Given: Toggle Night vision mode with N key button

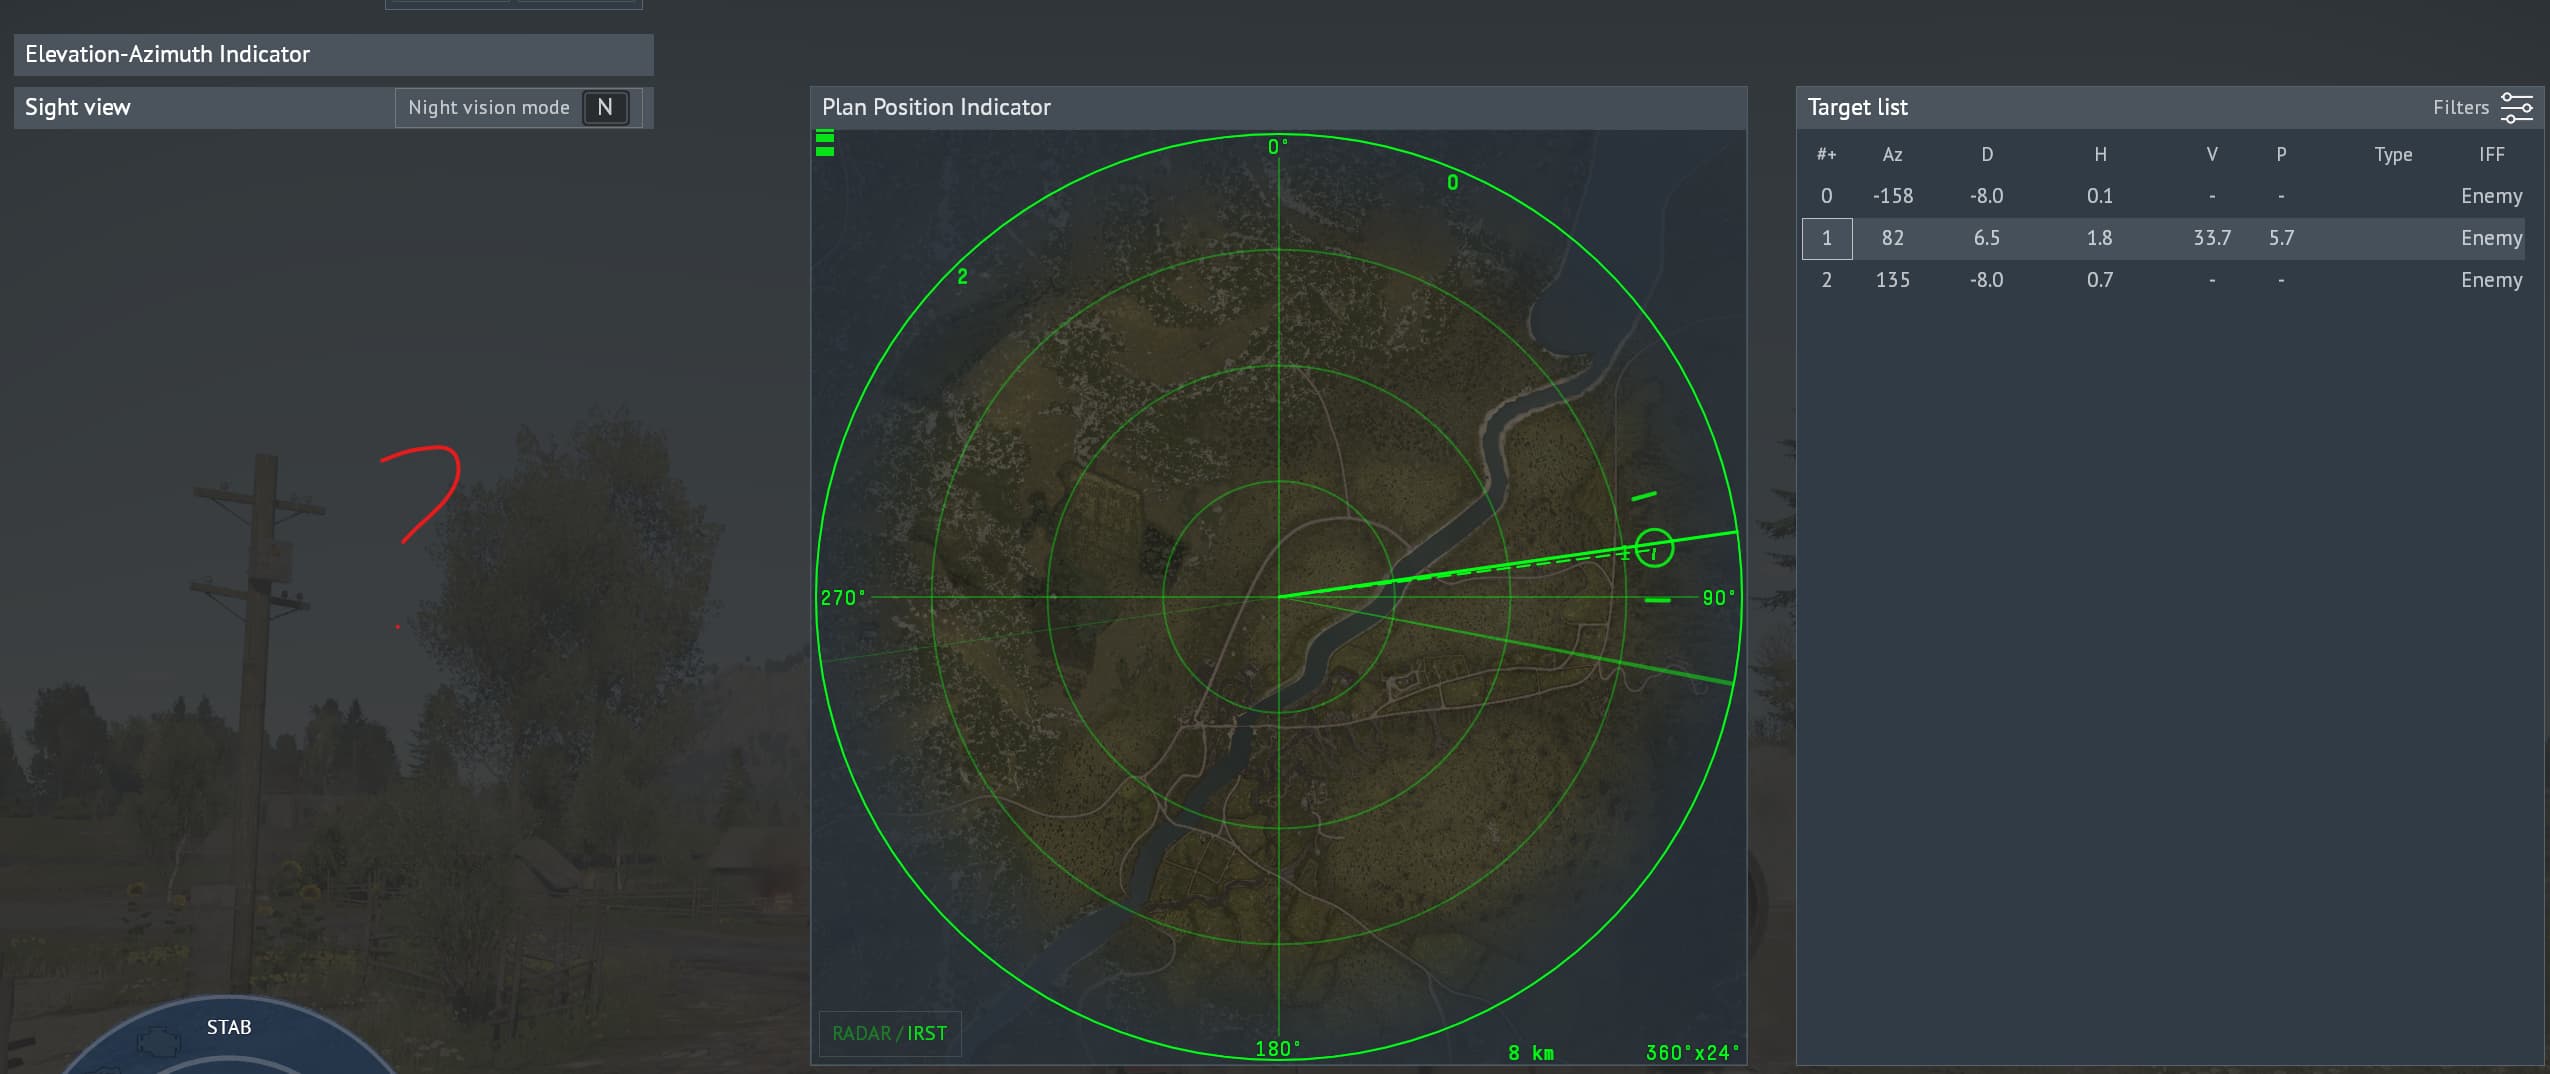Looking at the screenshot, I should coord(605,108).
